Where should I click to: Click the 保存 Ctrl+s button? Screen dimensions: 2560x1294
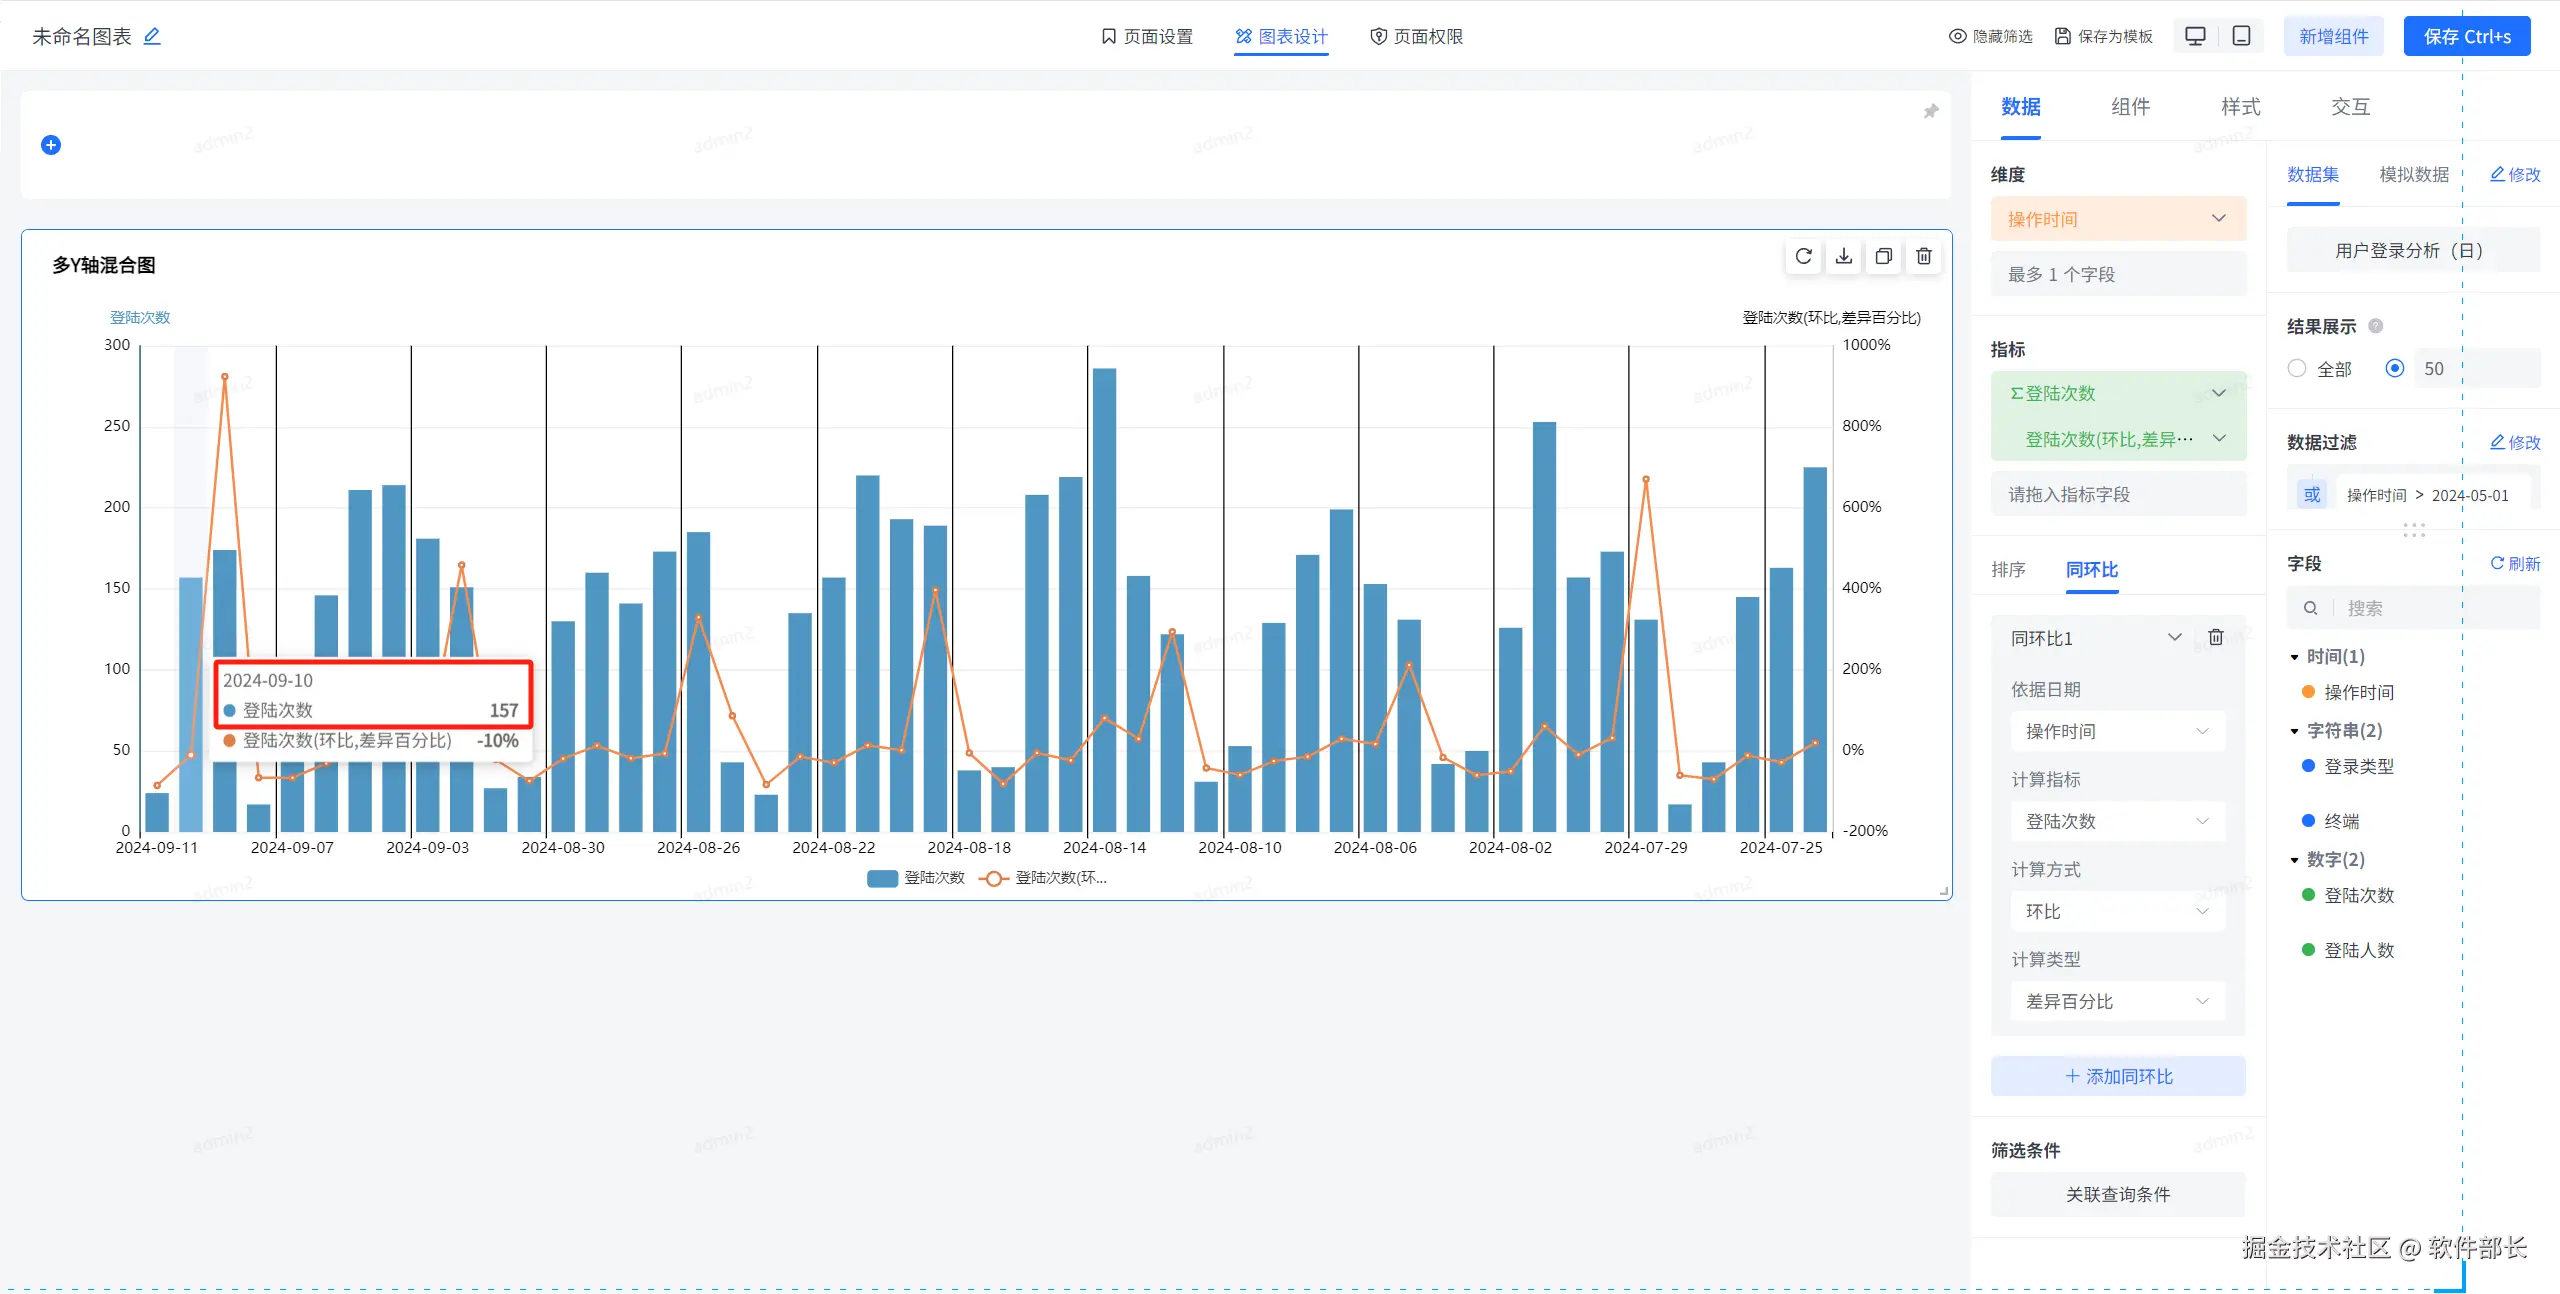[2466, 37]
